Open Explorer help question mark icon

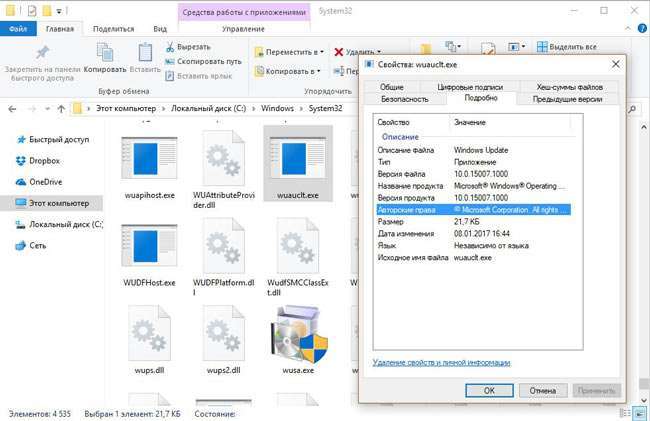(642, 28)
